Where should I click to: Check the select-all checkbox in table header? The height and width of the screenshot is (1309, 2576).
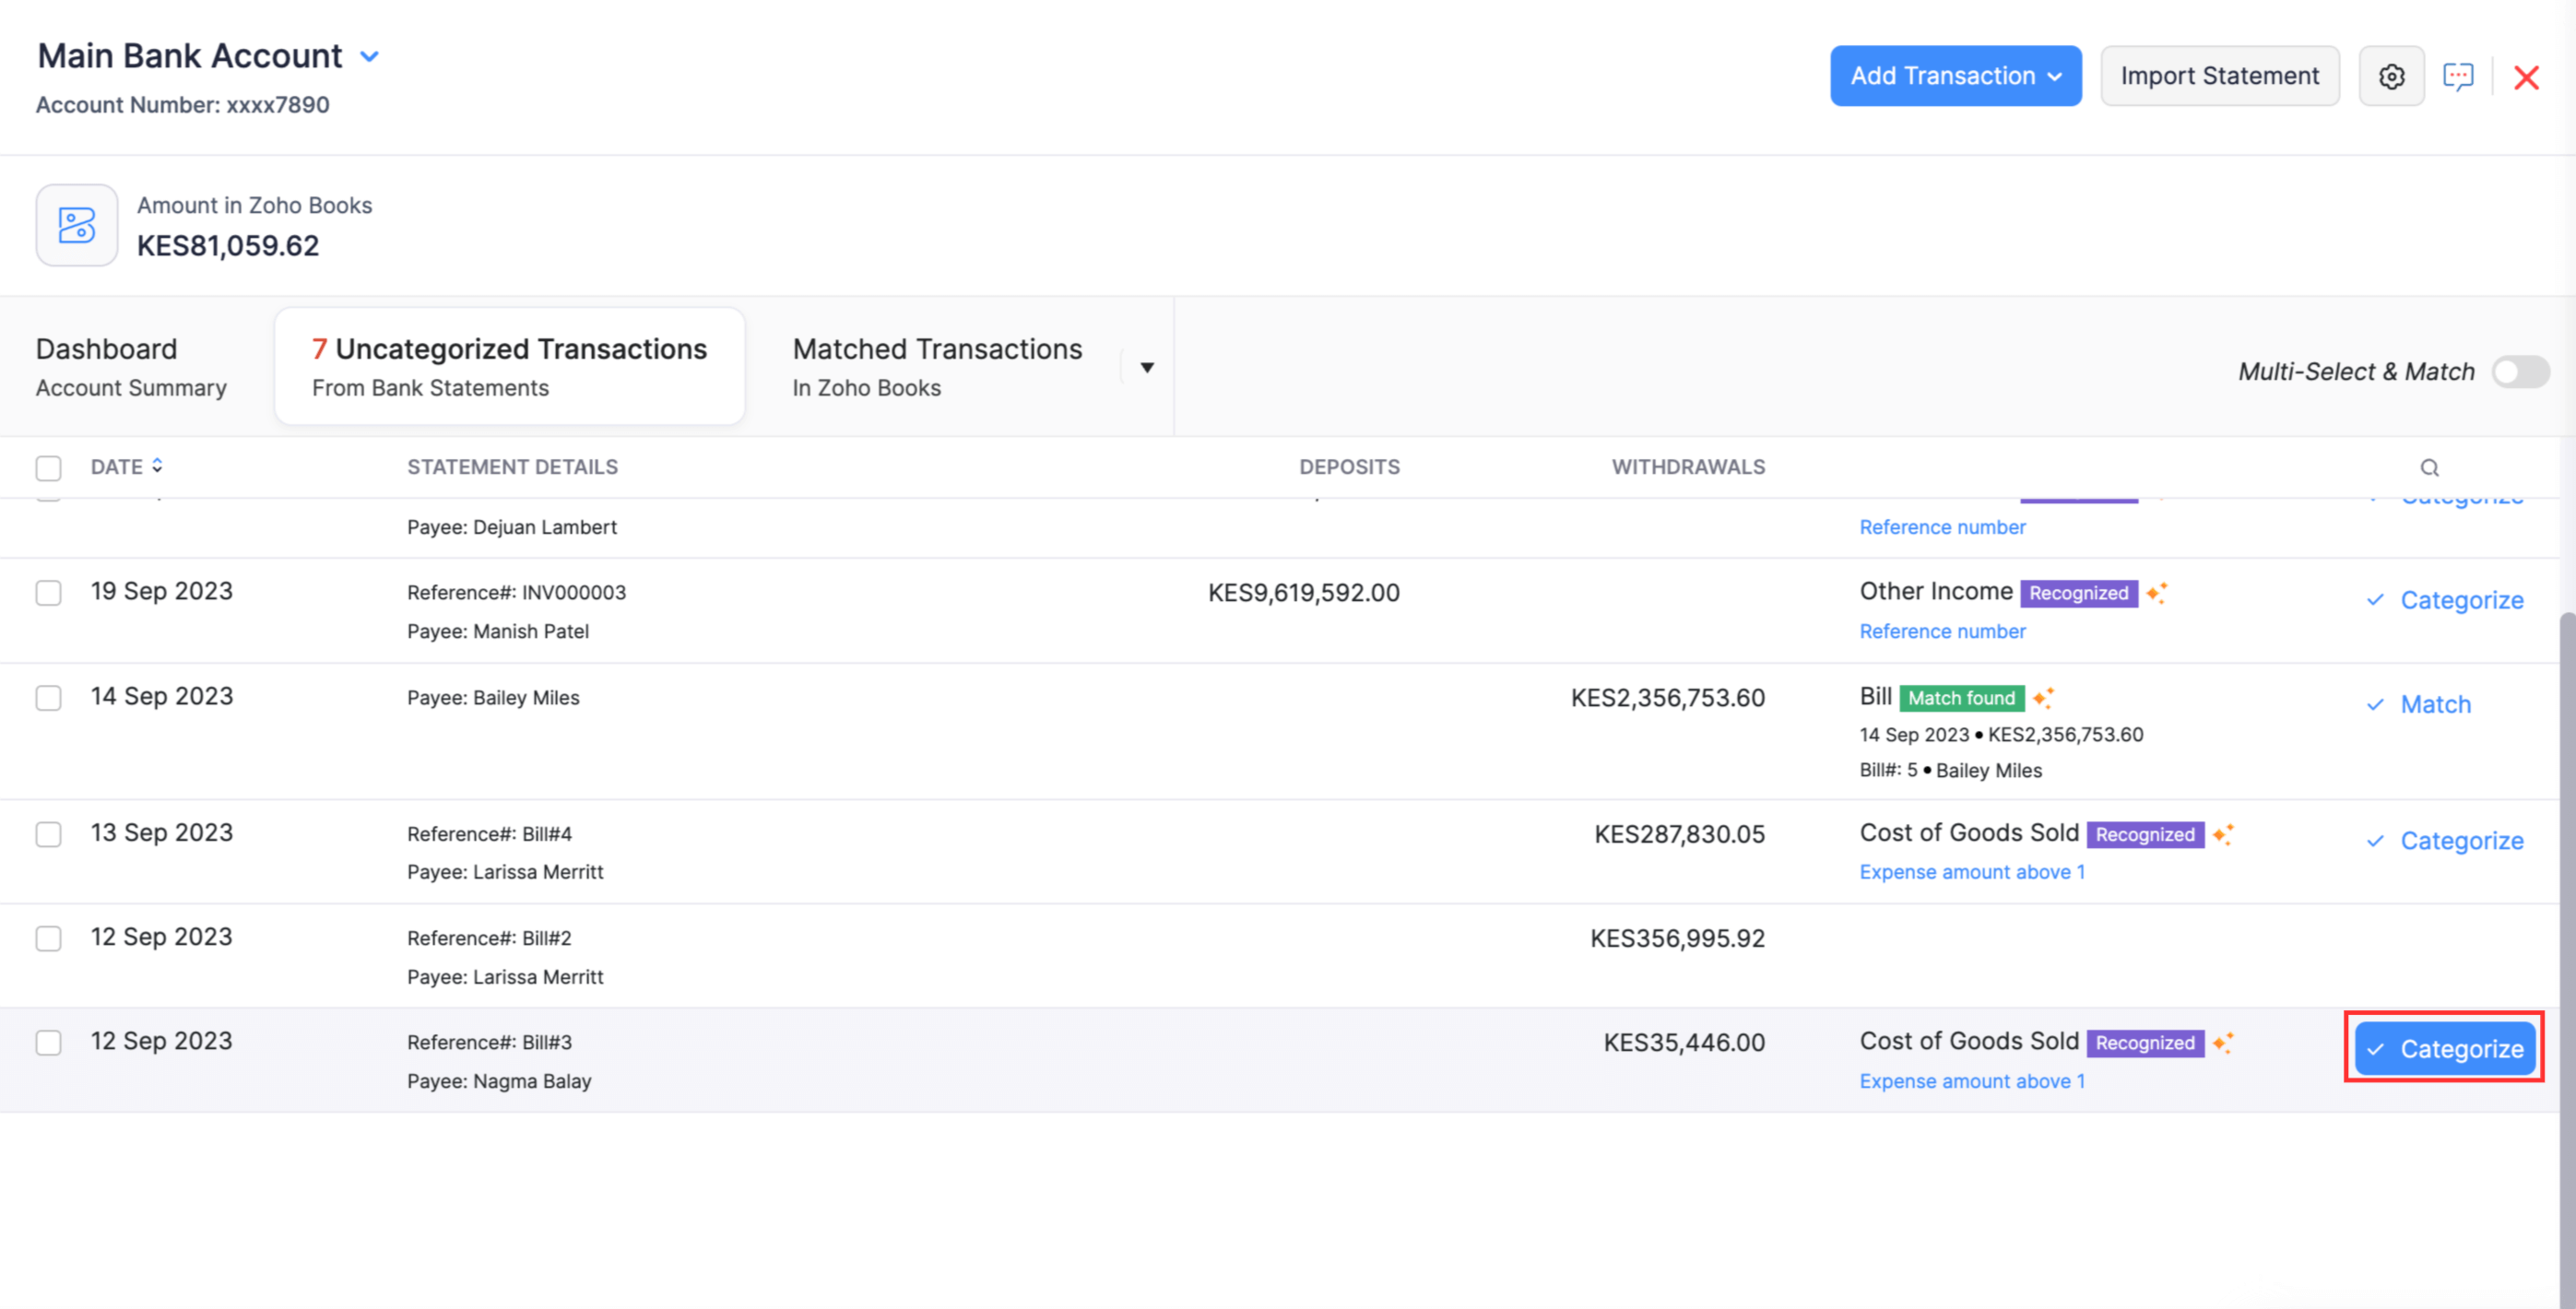(47, 466)
